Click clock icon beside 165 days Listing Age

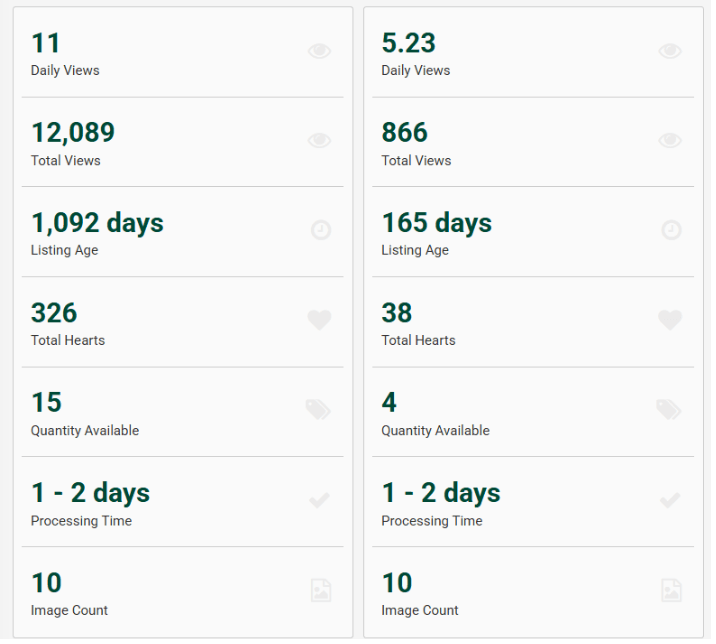[671, 230]
